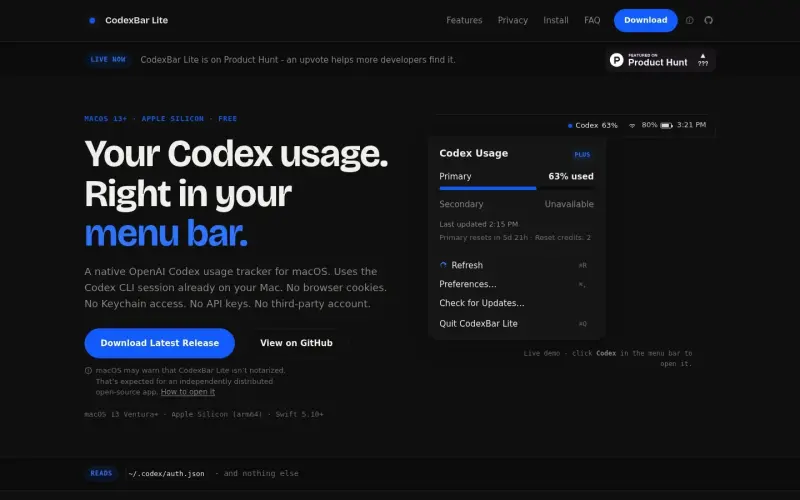Image resolution: width=800 pixels, height=500 pixels.
Task: Click the CodexBar Lite blue dot logo
Action: (x=92, y=20)
